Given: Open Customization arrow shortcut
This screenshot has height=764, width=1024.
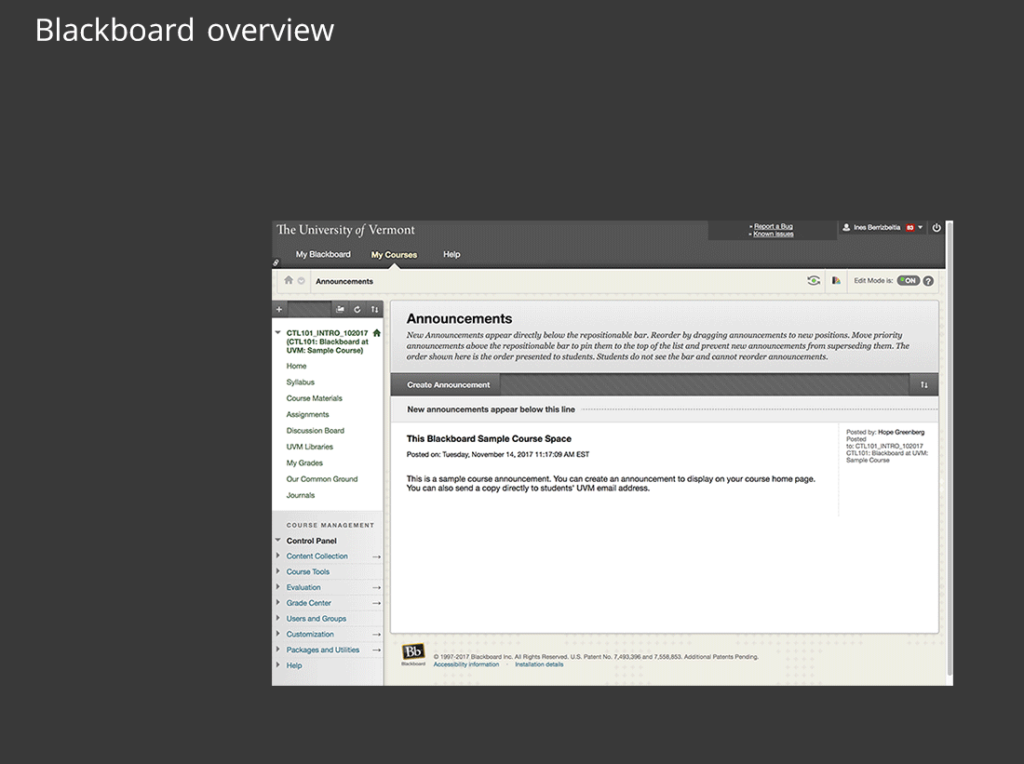Looking at the screenshot, I should 376,635.
